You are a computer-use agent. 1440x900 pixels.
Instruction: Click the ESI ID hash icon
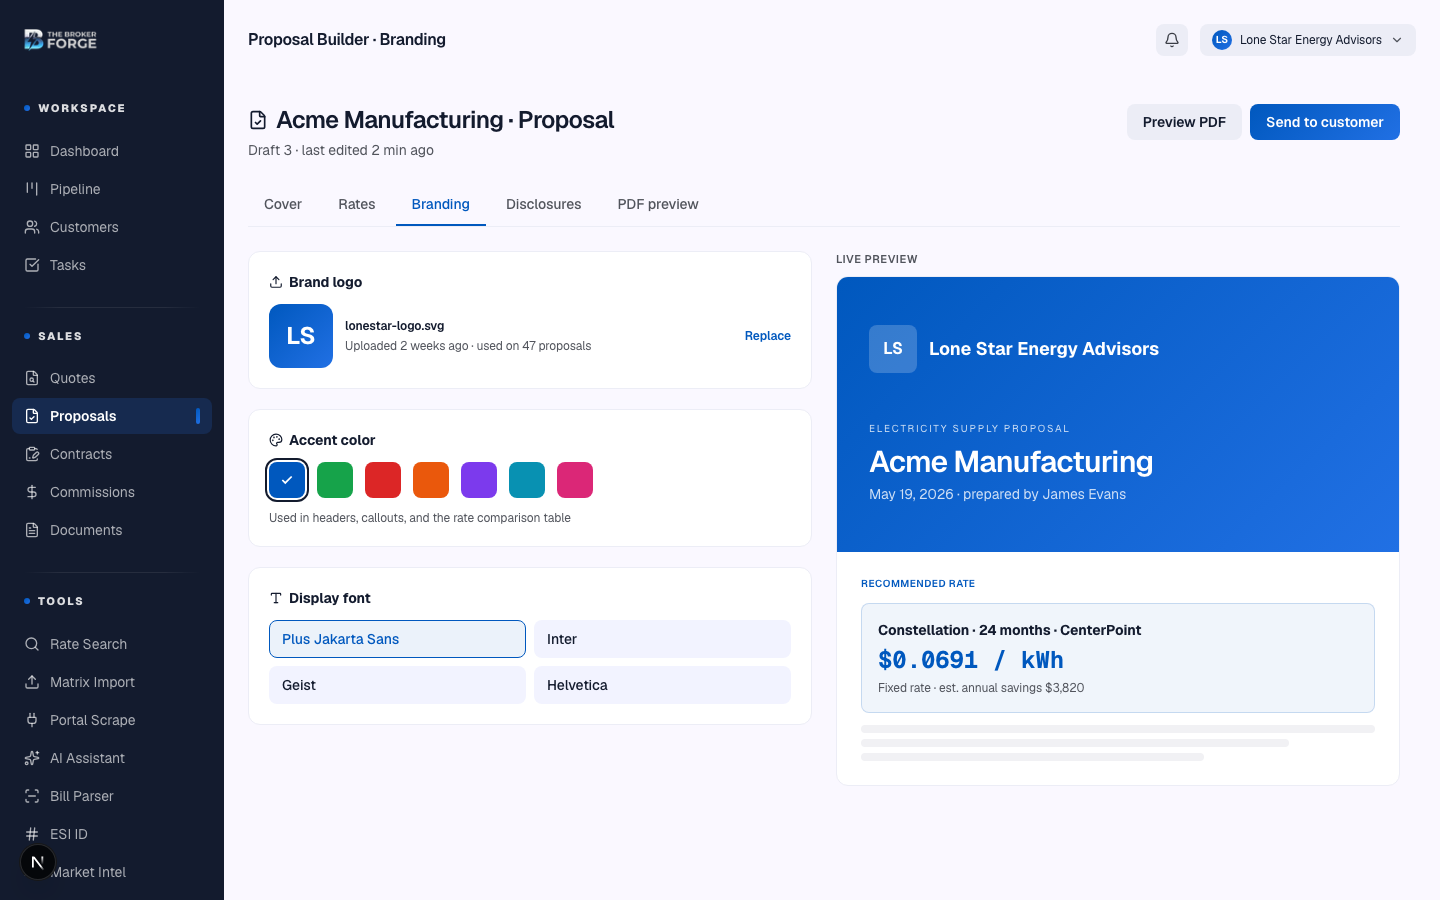point(32,834)
